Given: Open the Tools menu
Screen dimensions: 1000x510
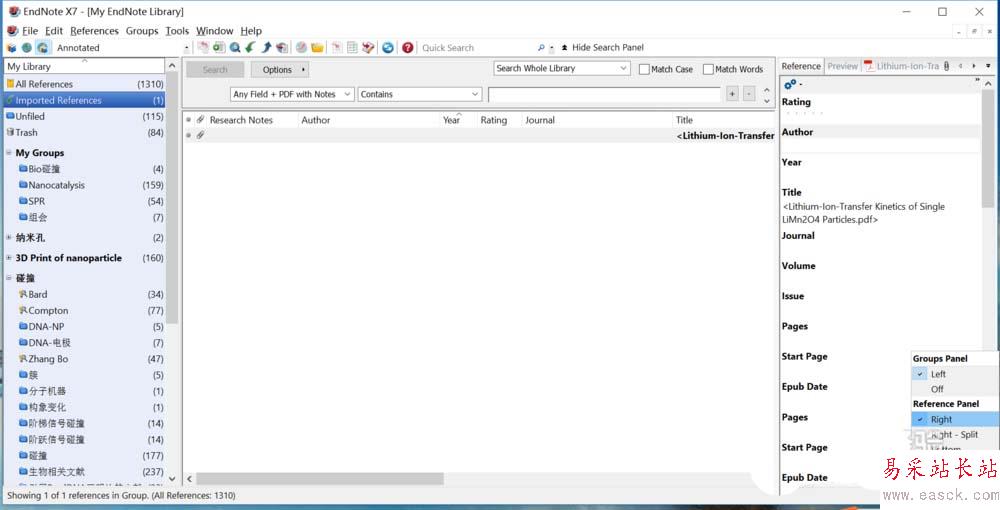Looking at the screenshot, I should click(x=177, y=31).
